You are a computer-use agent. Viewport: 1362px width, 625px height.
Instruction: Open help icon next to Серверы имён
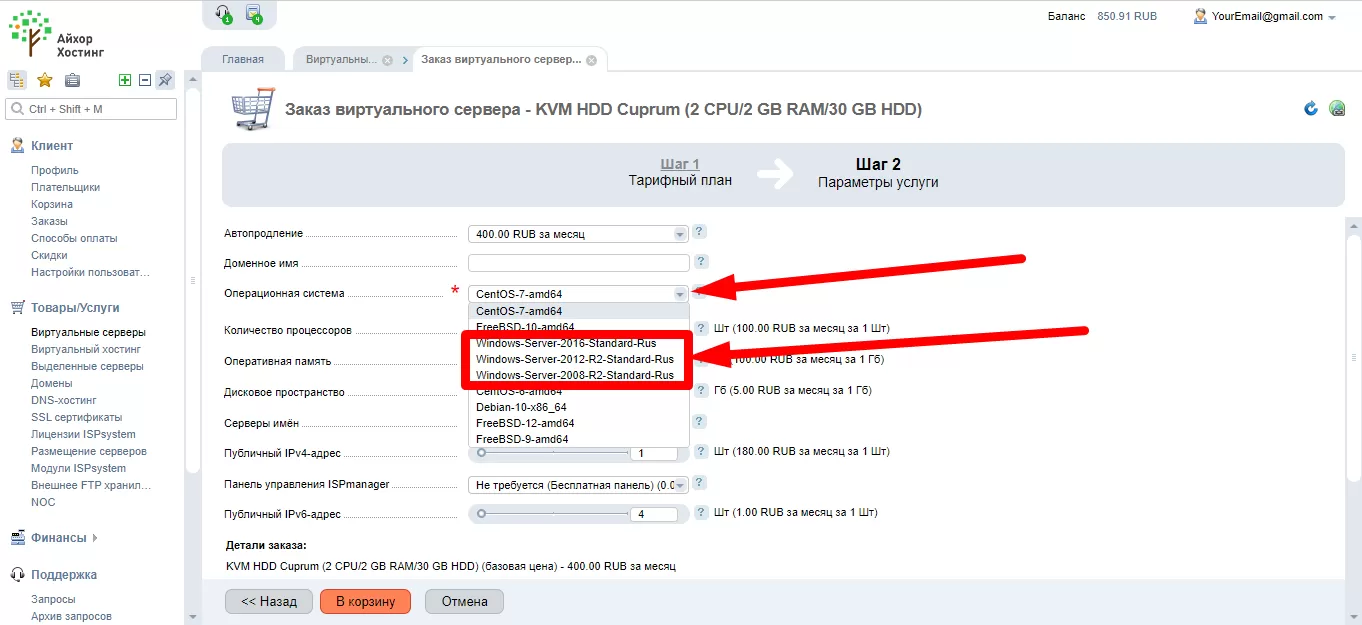pos(702,422)
